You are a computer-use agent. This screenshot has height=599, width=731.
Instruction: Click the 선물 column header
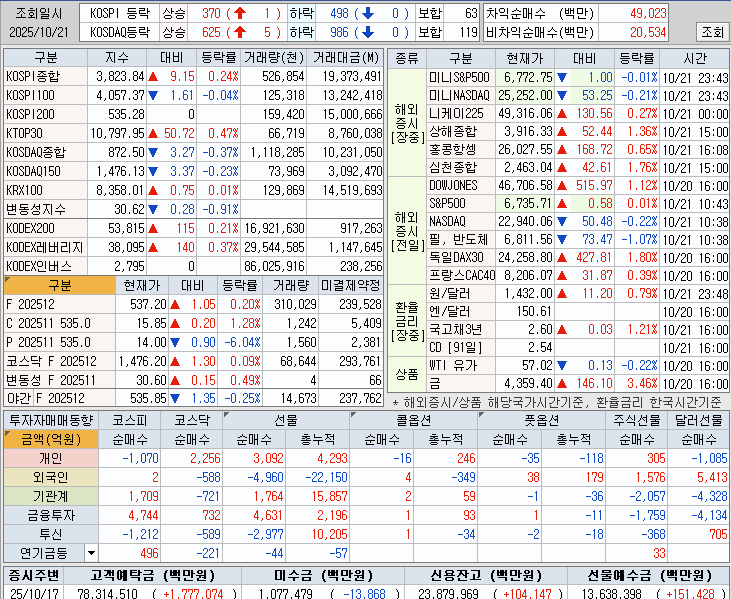[286, 420]
